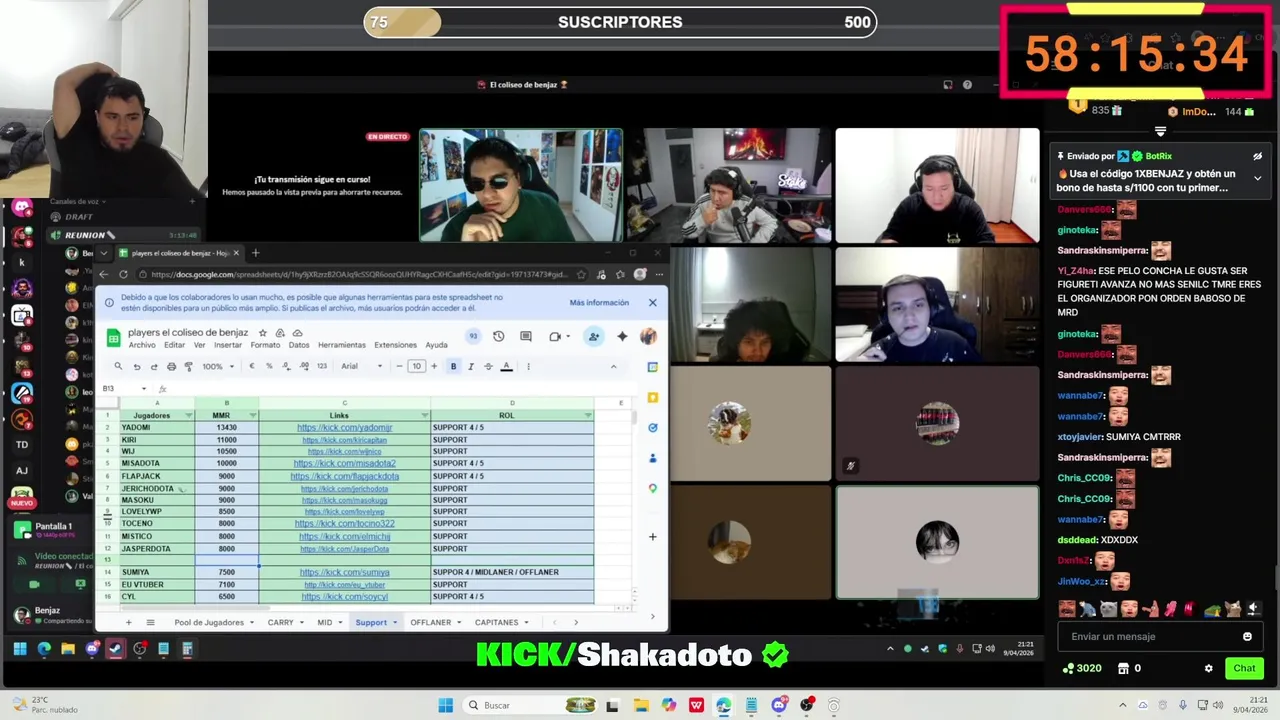Open the kick.com/tocino322 link
The width and height of the screenshot is (1280, 720).
coord(345,524)
